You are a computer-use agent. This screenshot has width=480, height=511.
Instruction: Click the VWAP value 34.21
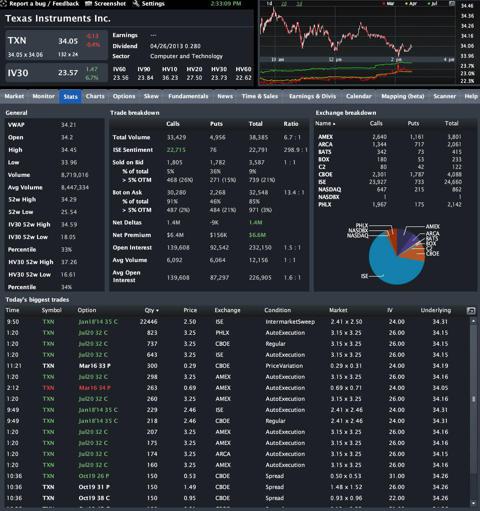point(69,125)
